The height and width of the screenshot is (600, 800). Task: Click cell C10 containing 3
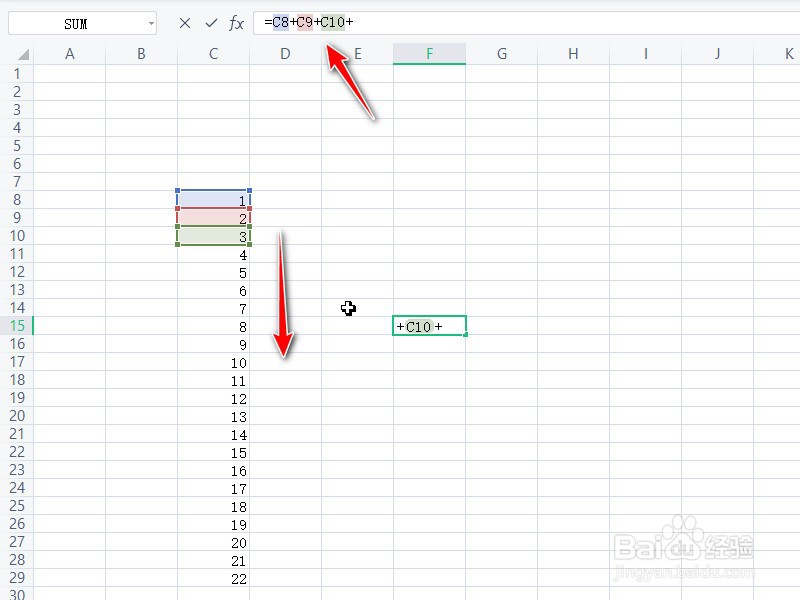(x=213, y=236)
